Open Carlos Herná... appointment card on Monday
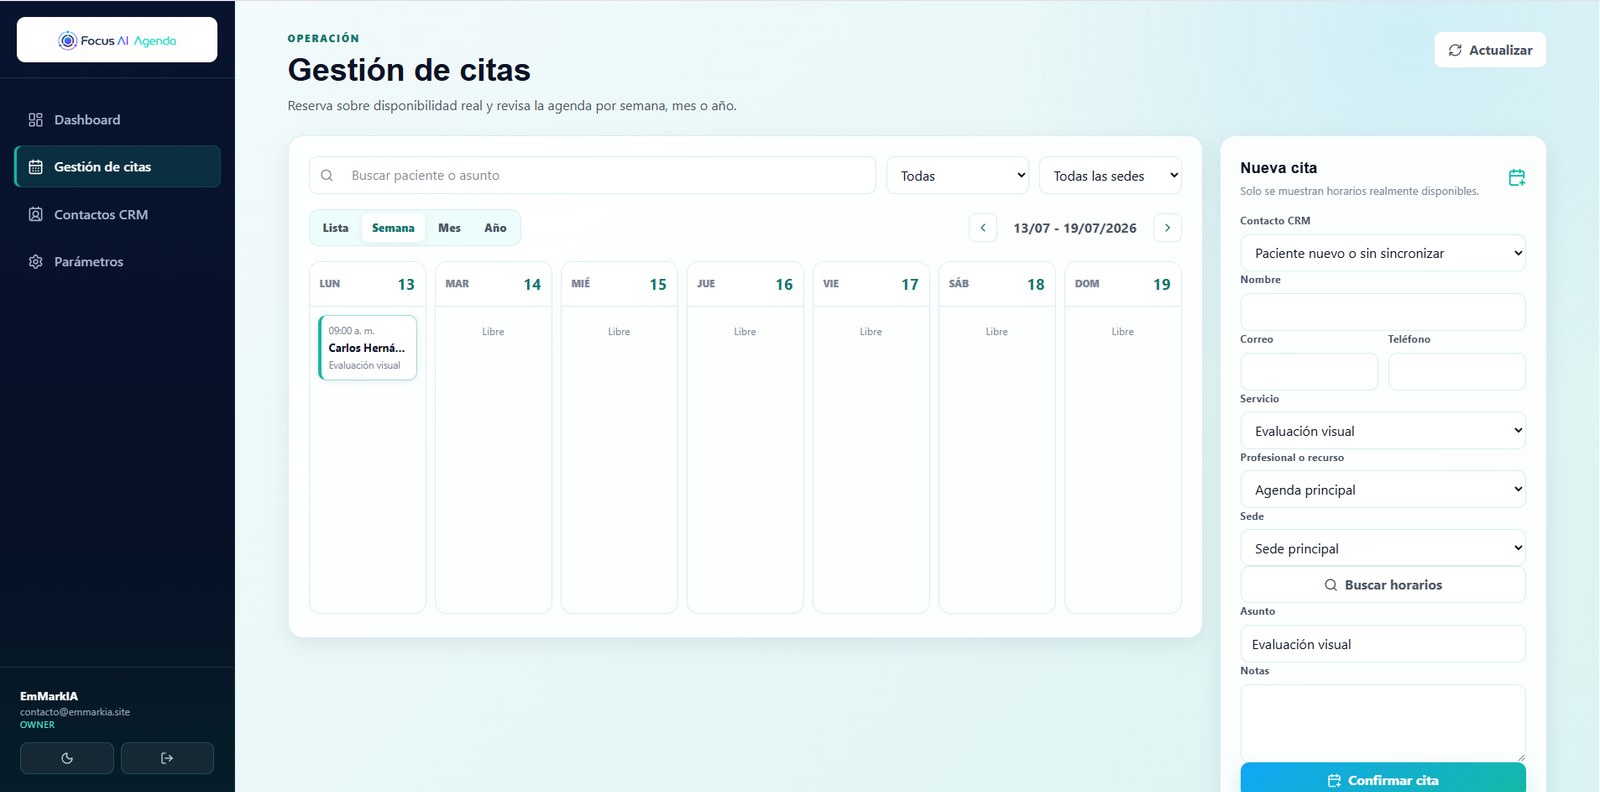This screenshot has width=1600, height=792. [367, 348]
